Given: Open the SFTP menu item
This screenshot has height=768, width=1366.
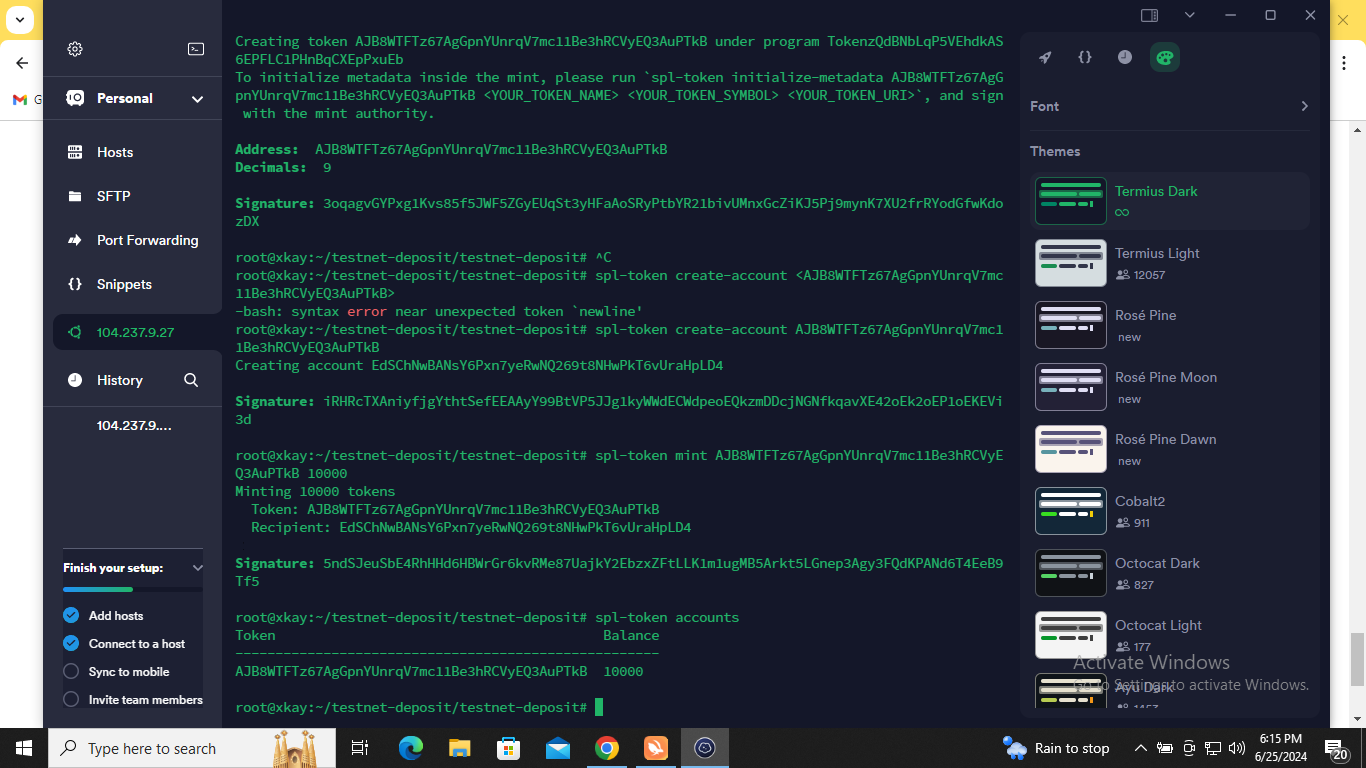Looking at the screenshot, I should pyautogui.click(x=113, y=196).
